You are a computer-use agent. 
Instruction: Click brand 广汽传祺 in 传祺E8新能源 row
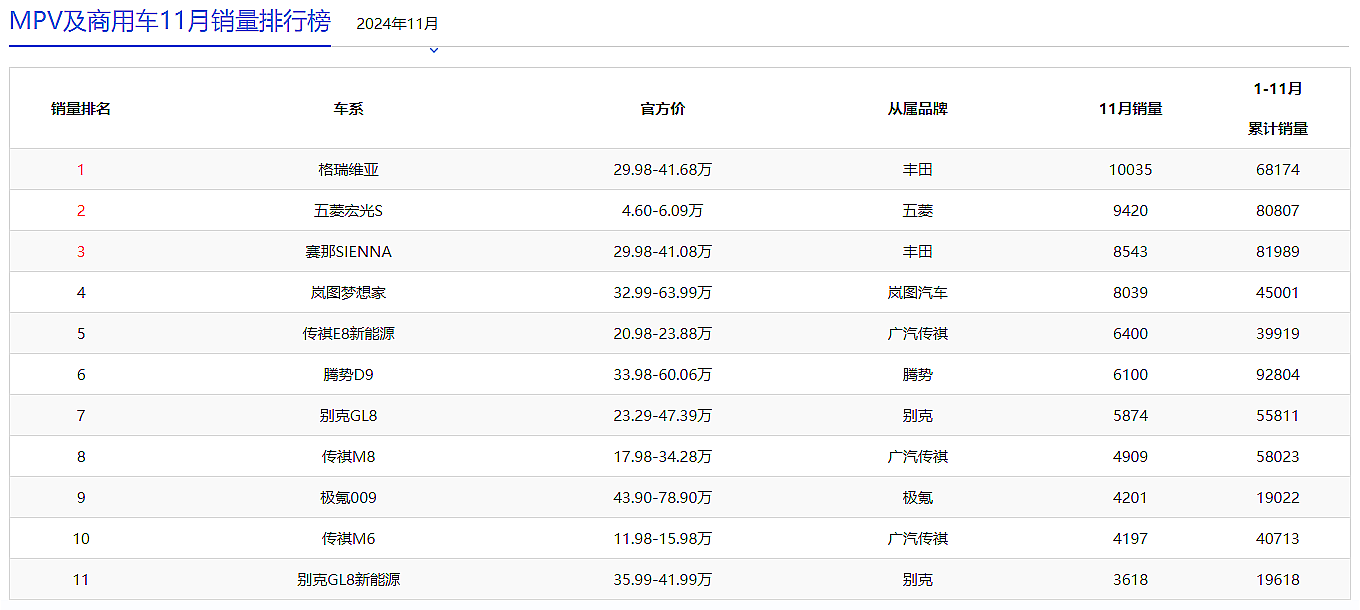pyautogui.click(x=918, y=334)
